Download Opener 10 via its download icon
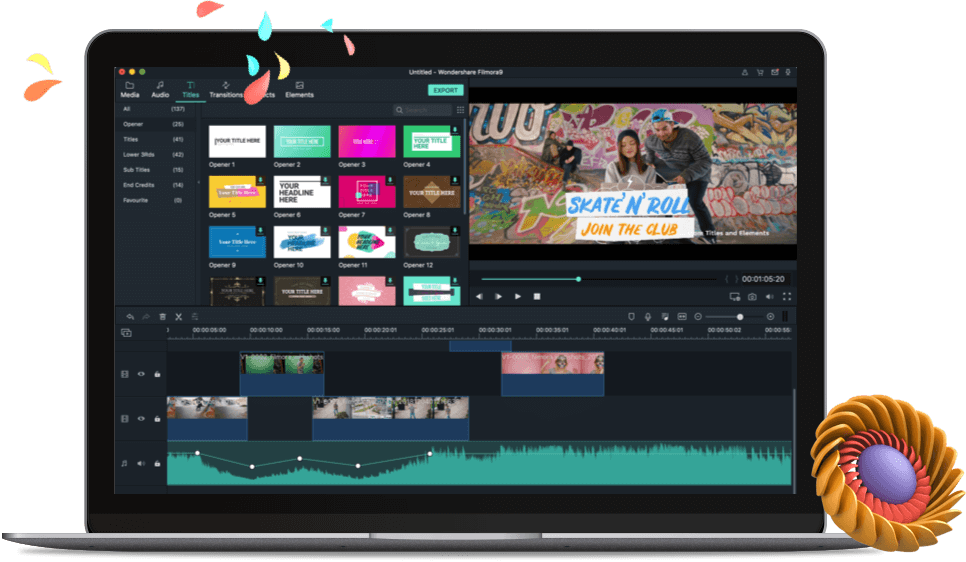This screenshot has width=966, height=562. (325, 230)
